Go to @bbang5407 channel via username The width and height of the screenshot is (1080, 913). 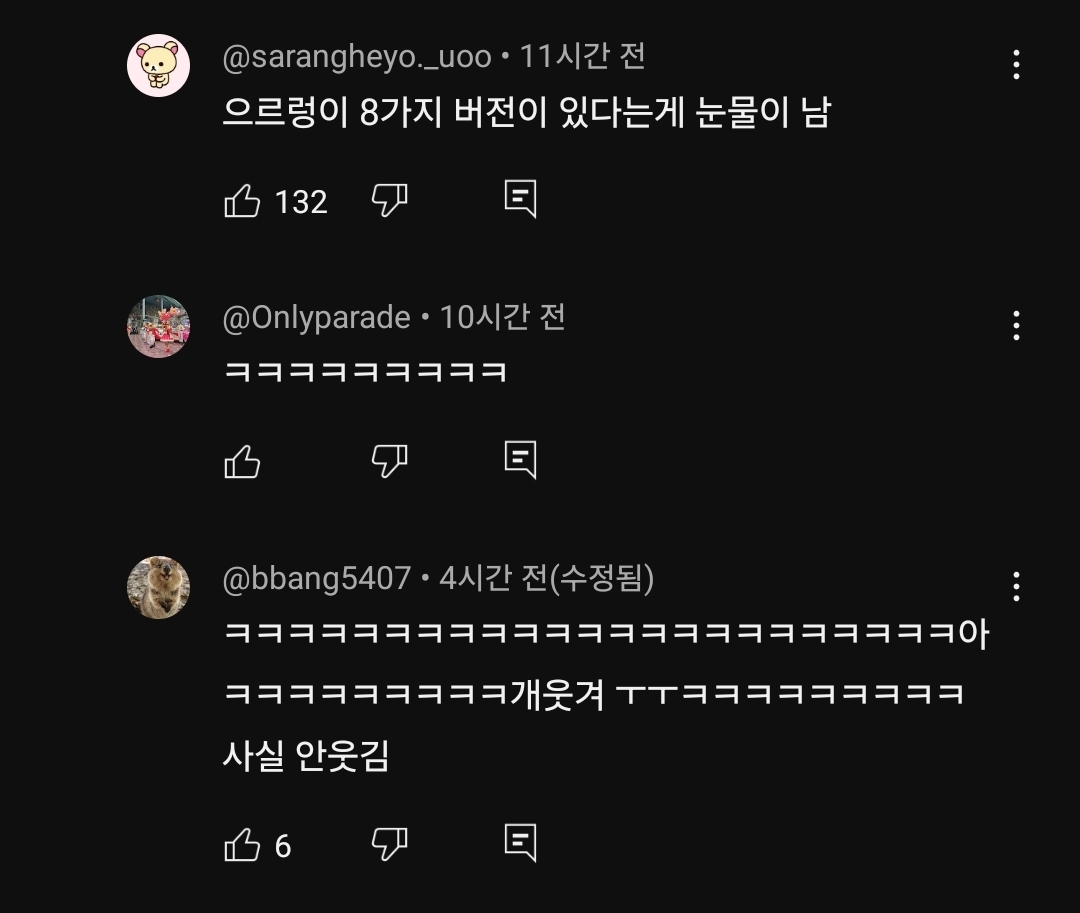click(317, 578)
